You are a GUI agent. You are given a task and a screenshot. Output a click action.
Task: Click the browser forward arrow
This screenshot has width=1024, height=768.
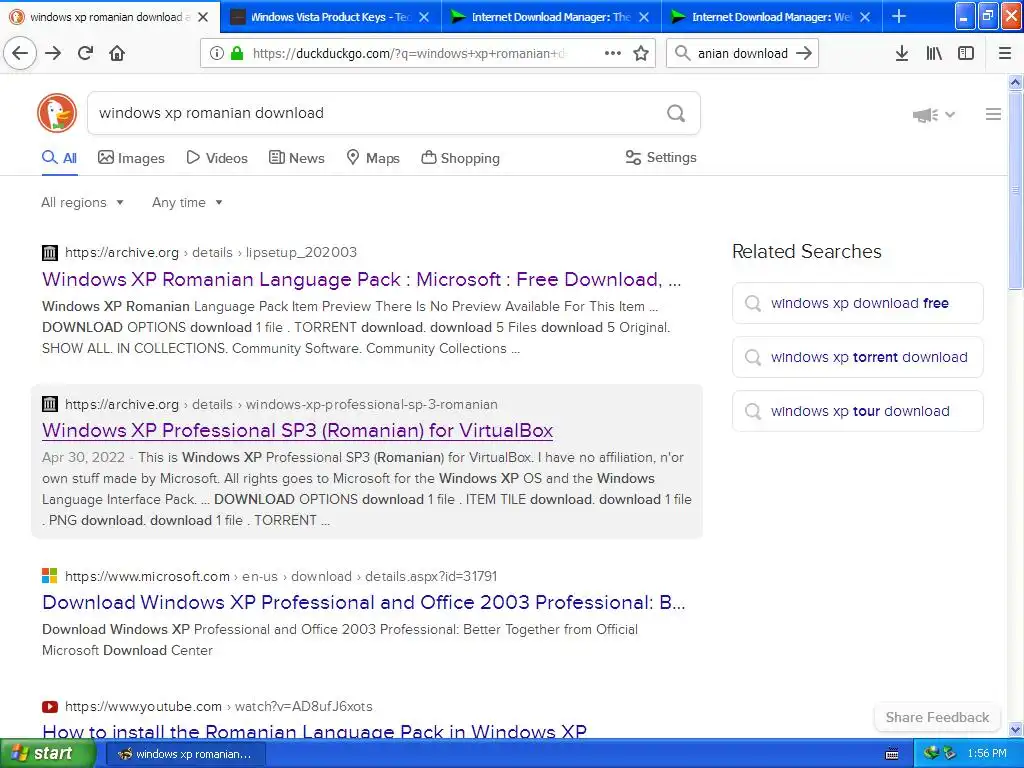54,53
